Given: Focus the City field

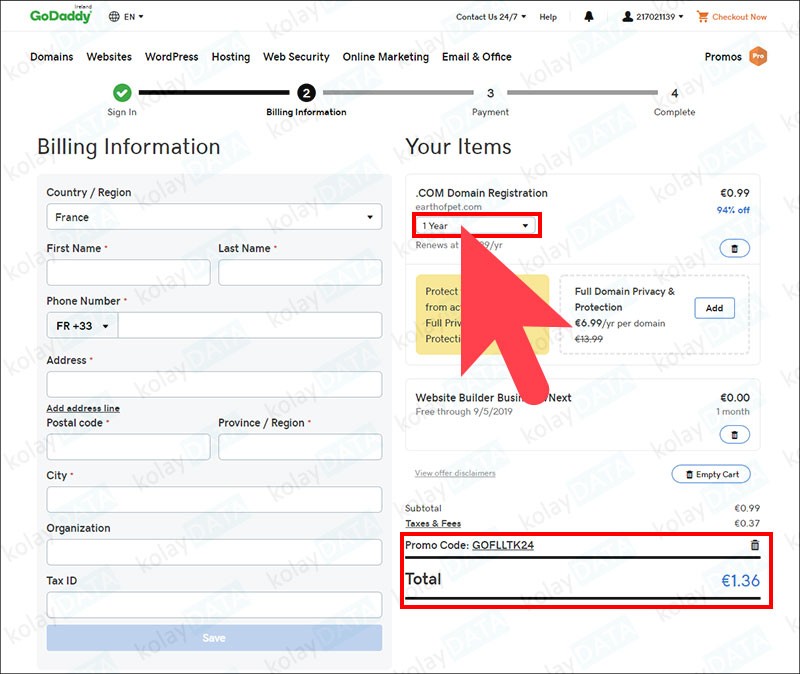Looking at the screenshot, I should (214, 500).
